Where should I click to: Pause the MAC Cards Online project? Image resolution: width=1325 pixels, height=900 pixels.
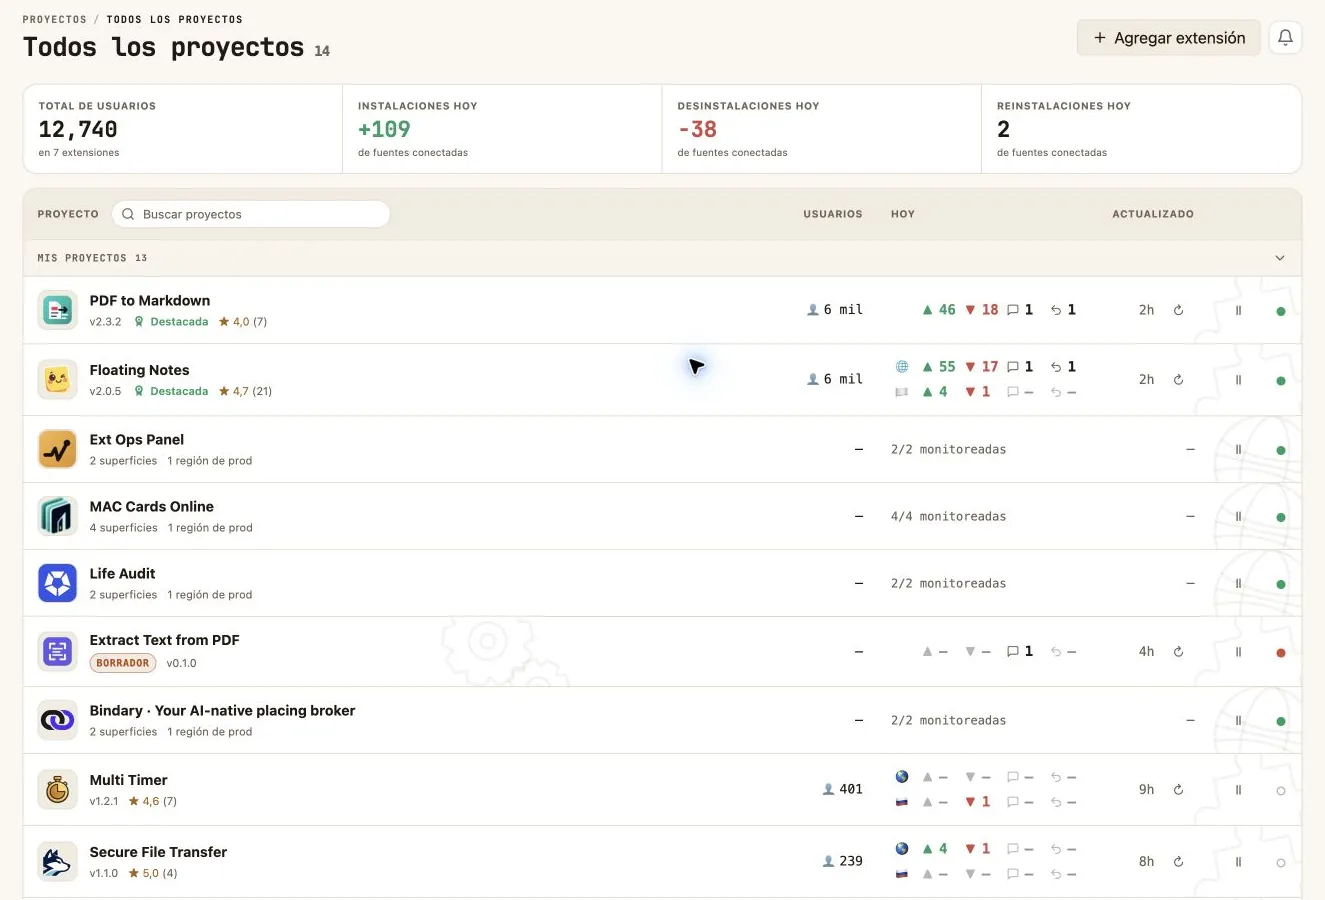[1238, 517]
